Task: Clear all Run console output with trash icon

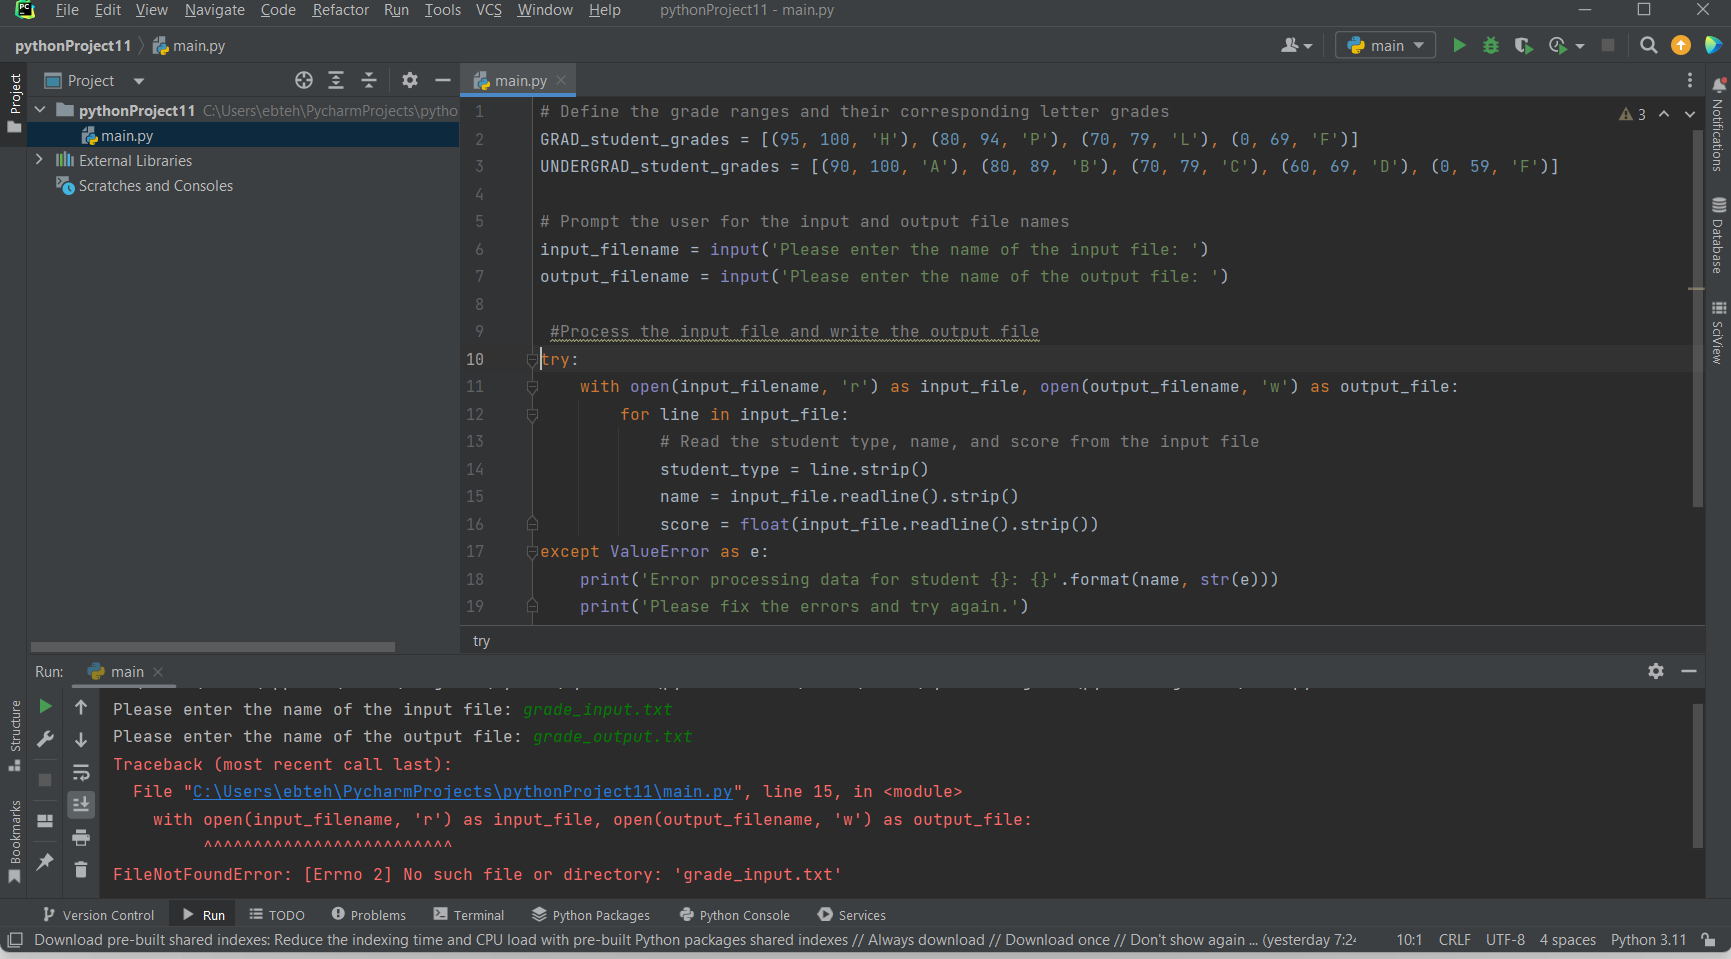Action: click(81, 870)
